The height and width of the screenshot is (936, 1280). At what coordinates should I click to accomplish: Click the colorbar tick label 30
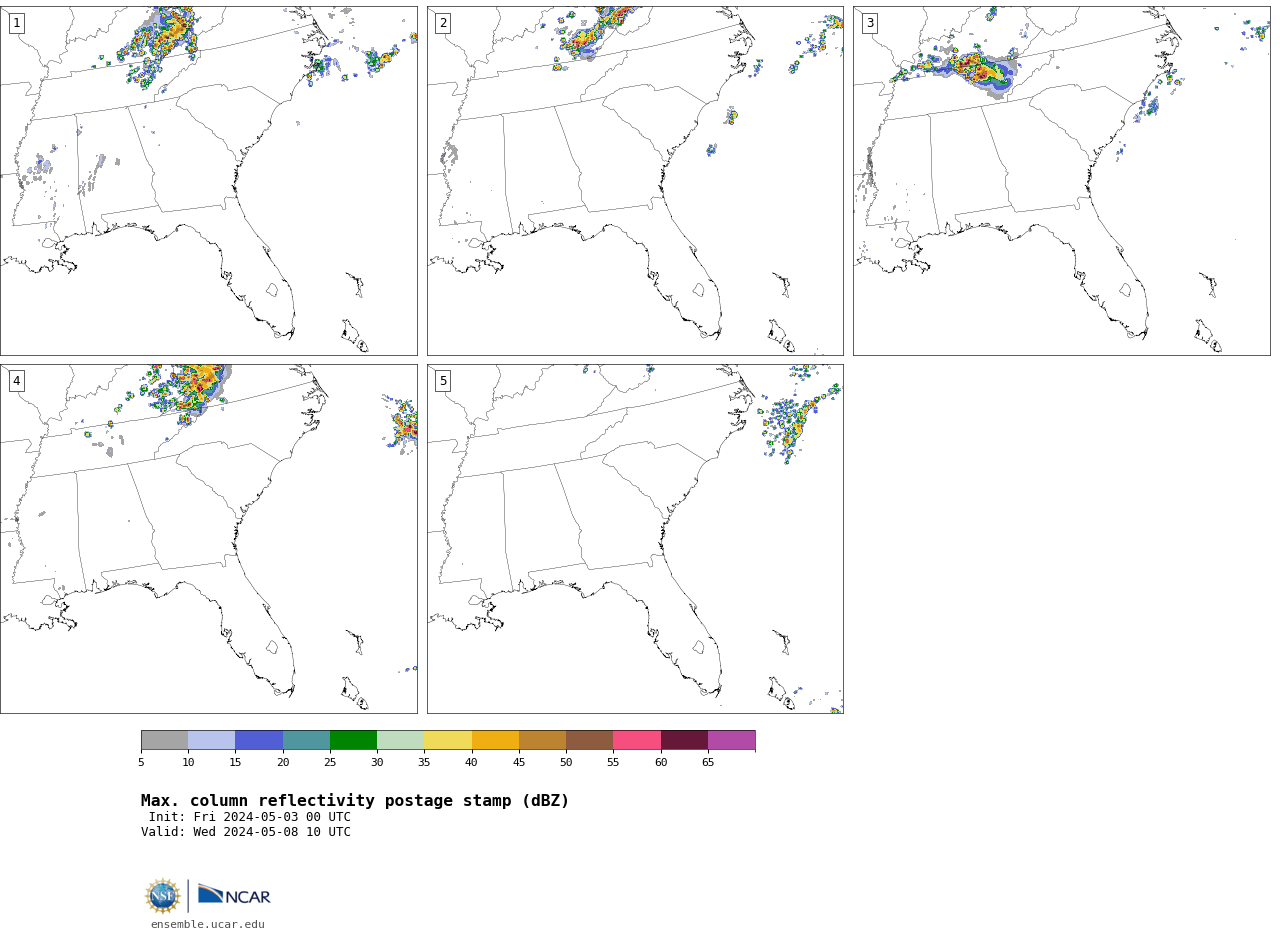(x=377, y=763)
